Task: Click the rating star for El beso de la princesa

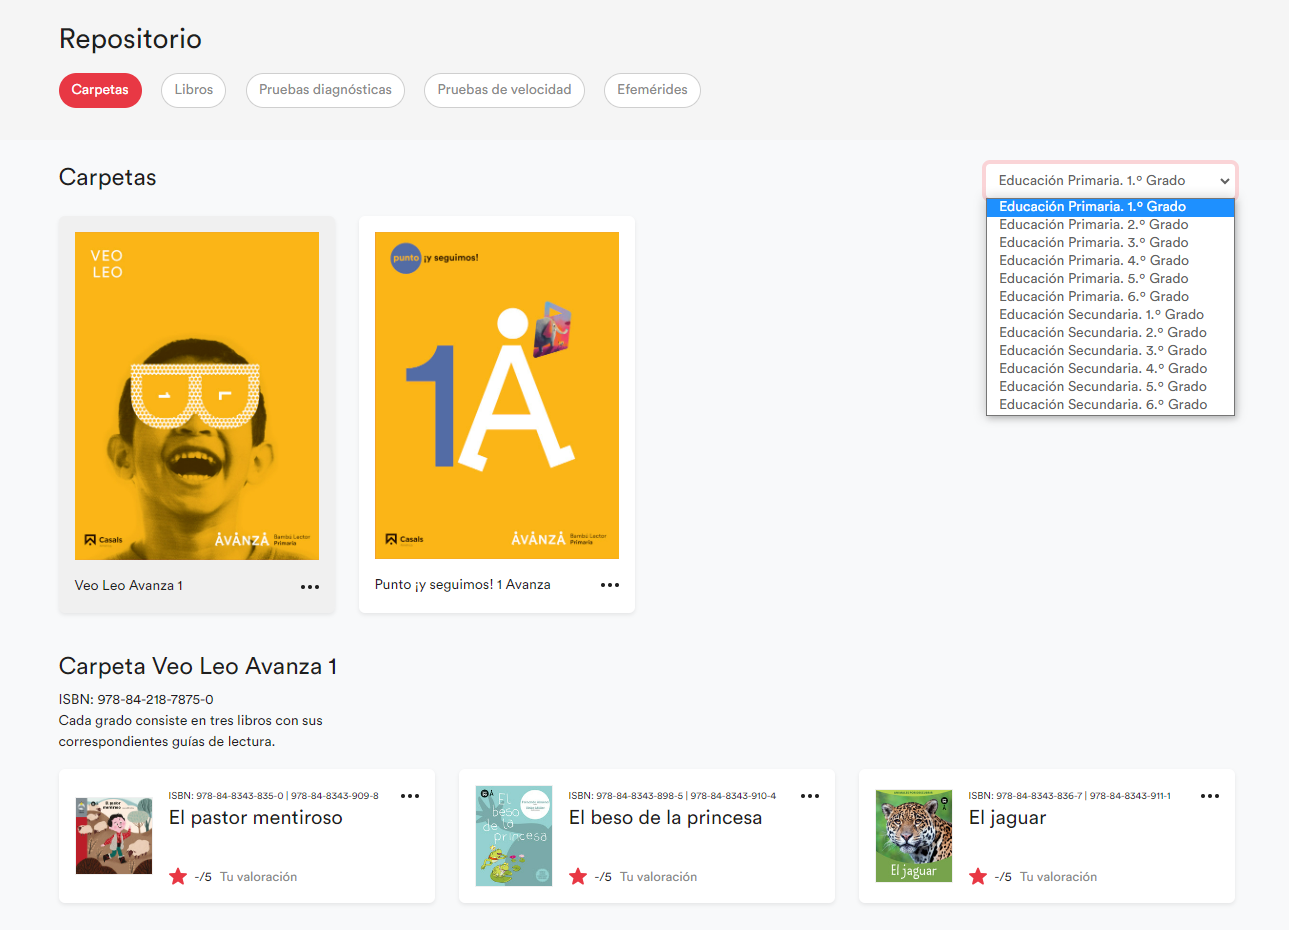Action: (578, 877)
